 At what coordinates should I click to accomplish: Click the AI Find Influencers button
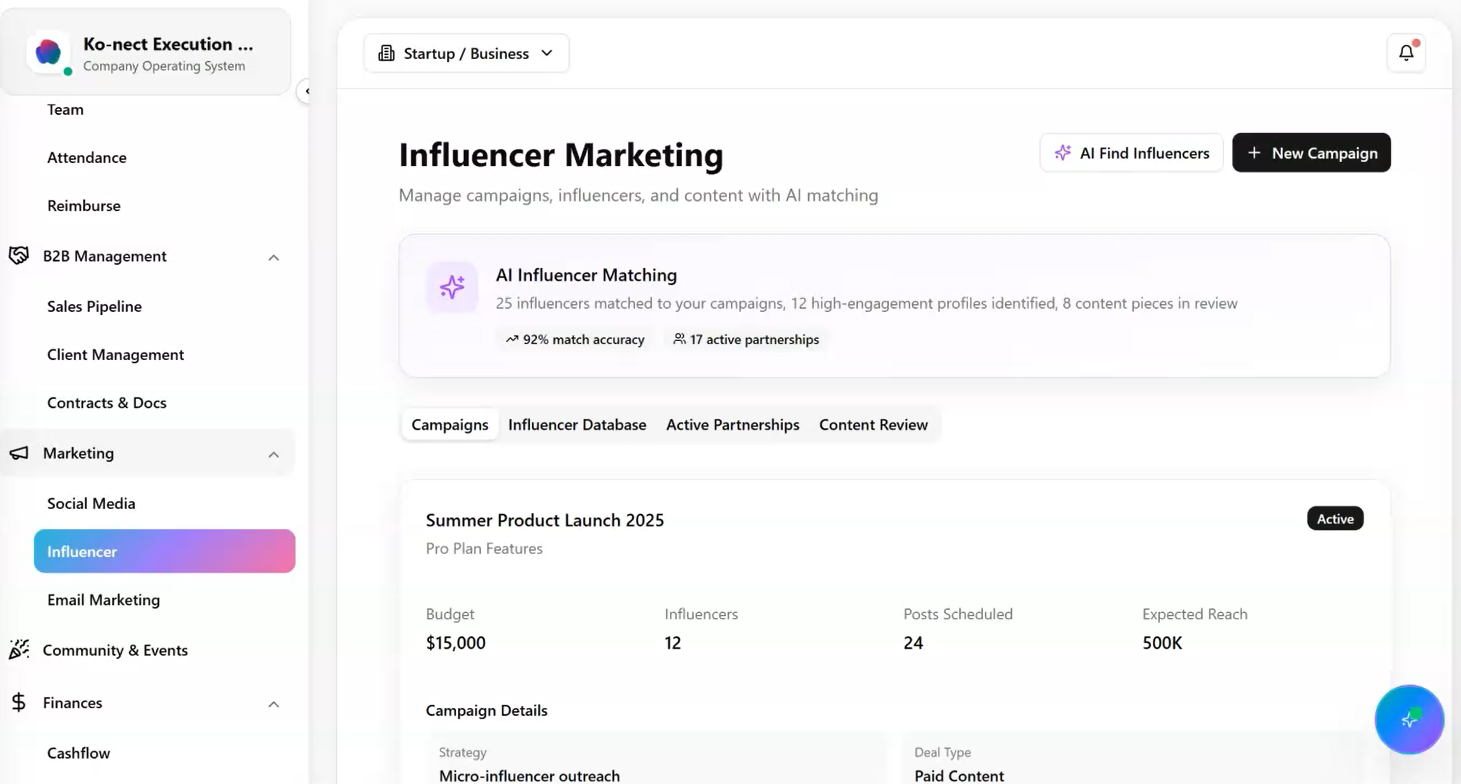(x=1131, y=153)
